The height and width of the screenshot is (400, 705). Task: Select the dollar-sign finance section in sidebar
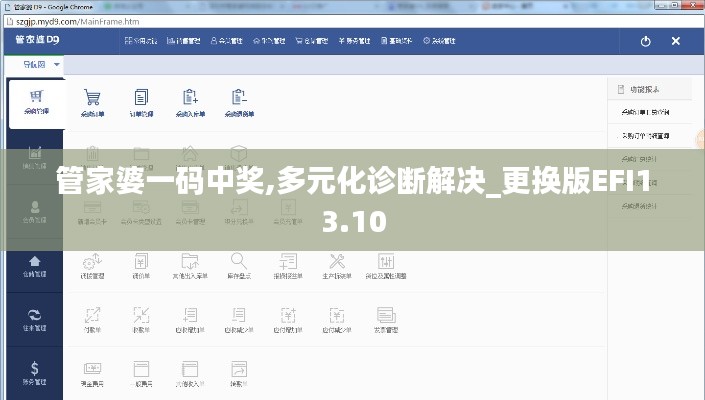click(x=35, y=372)
